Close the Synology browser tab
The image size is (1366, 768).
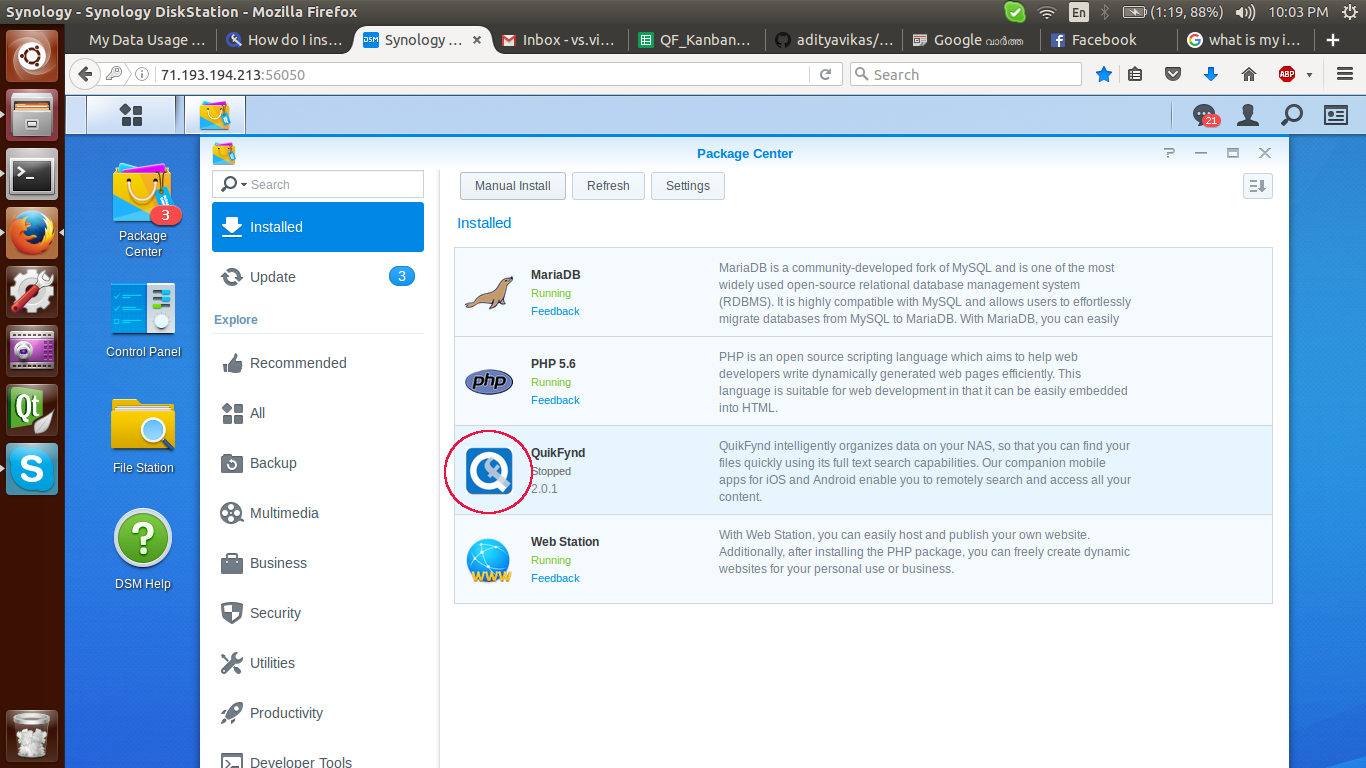tap(477, 40)
